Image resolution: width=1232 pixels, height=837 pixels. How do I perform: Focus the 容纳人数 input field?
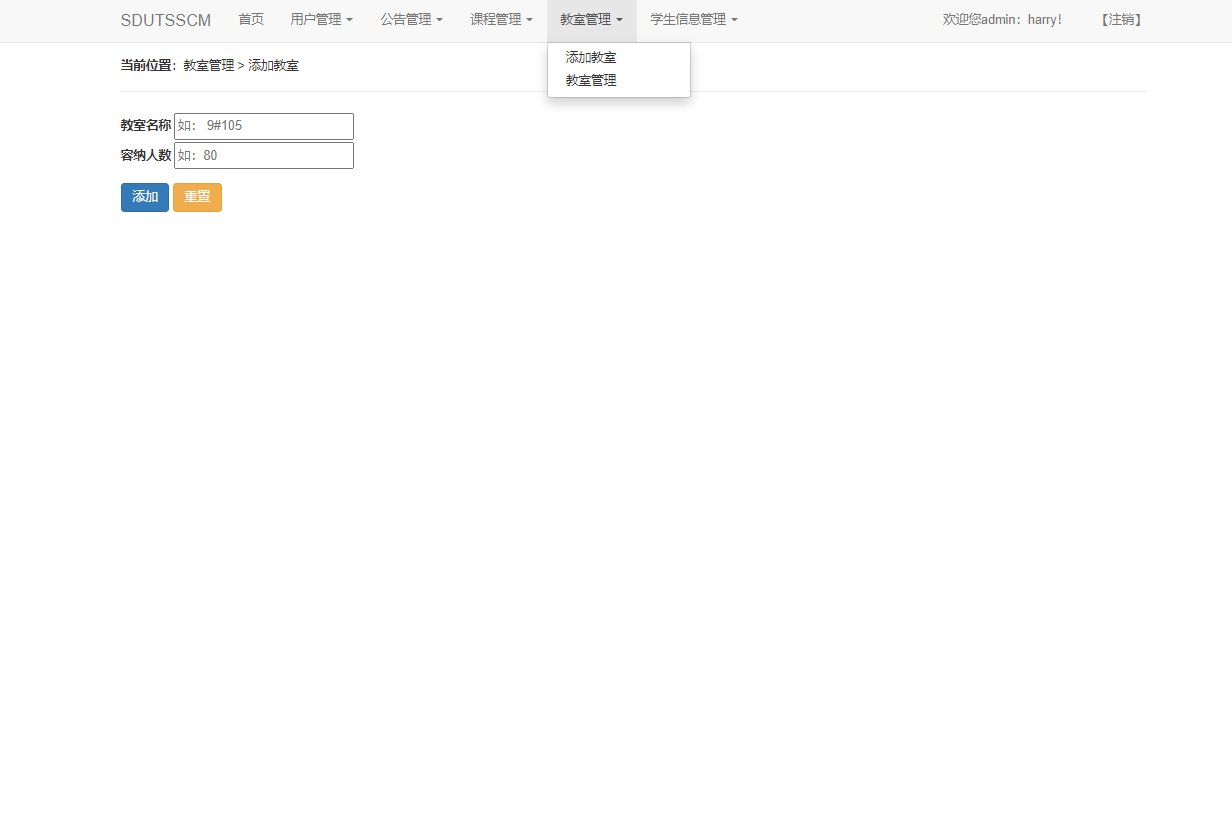coord(263,155)
